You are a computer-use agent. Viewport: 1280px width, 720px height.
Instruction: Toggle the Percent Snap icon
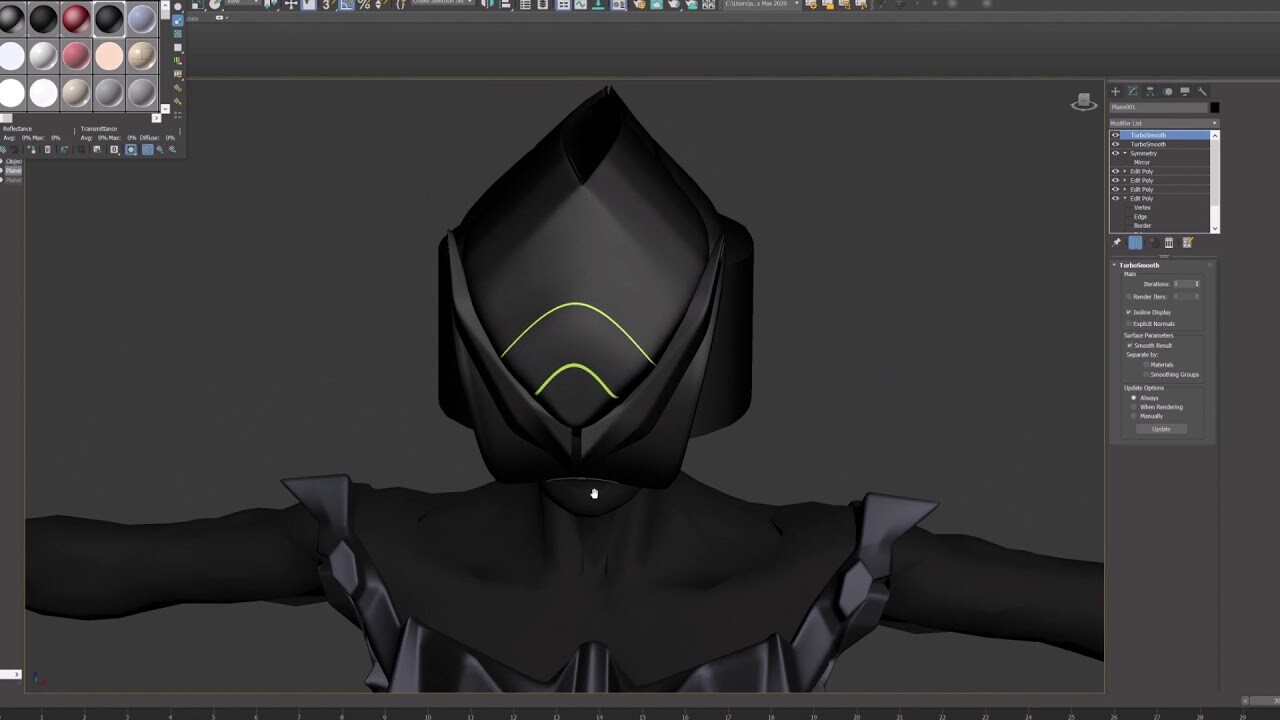(x=364, y=5)
